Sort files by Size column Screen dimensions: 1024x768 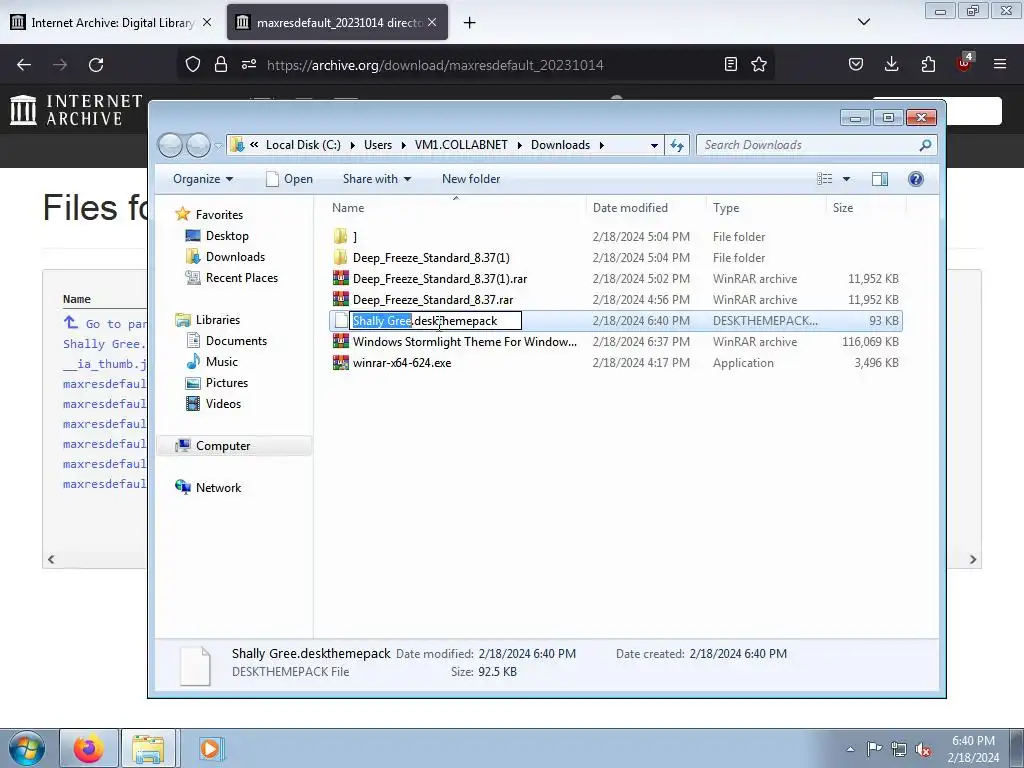tap(866, 208)
